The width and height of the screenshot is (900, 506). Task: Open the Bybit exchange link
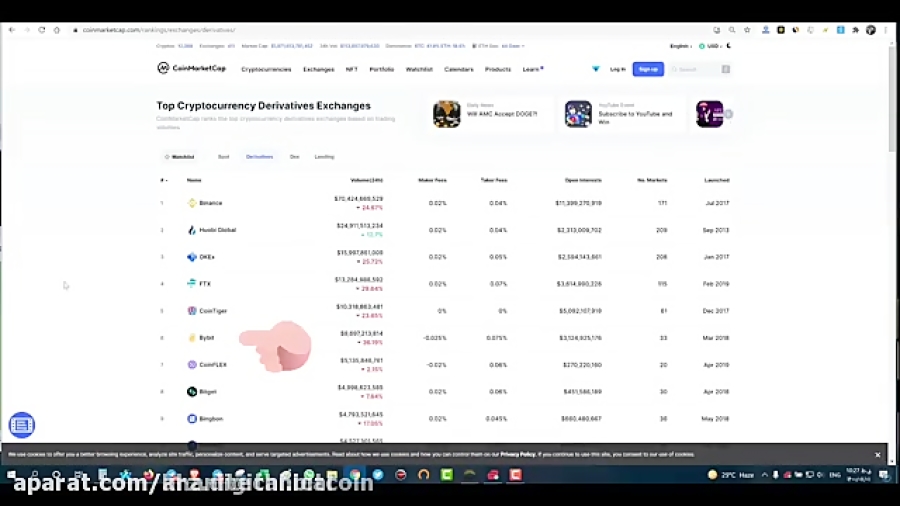pos(207,338)
